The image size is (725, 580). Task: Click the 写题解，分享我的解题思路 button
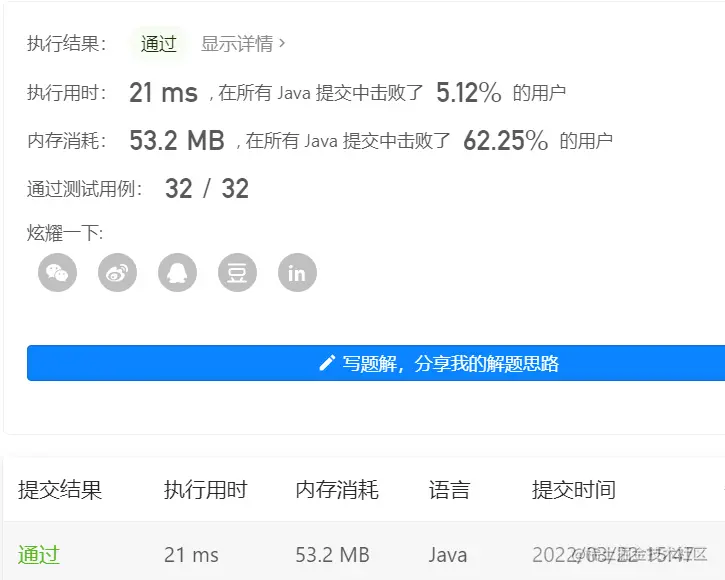pos(376,363)
